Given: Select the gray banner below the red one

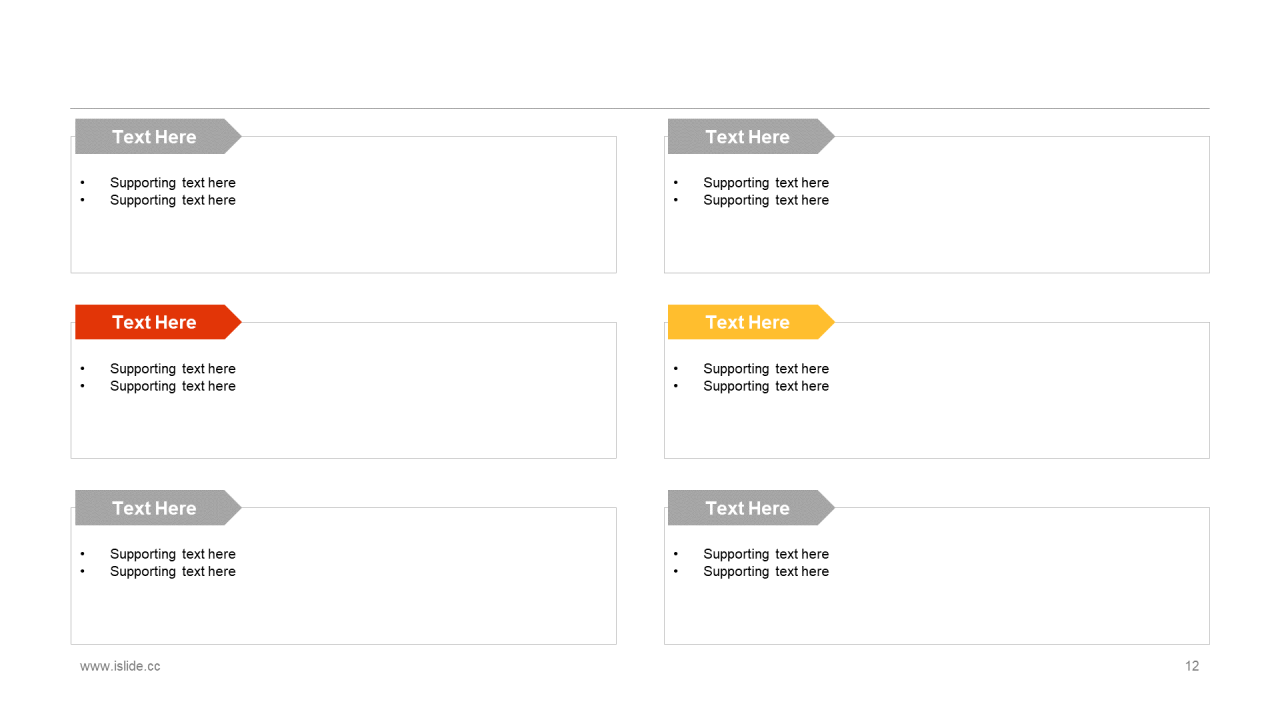Looking at the screenshot, I should pyautogui.click(x=158, y=508).
